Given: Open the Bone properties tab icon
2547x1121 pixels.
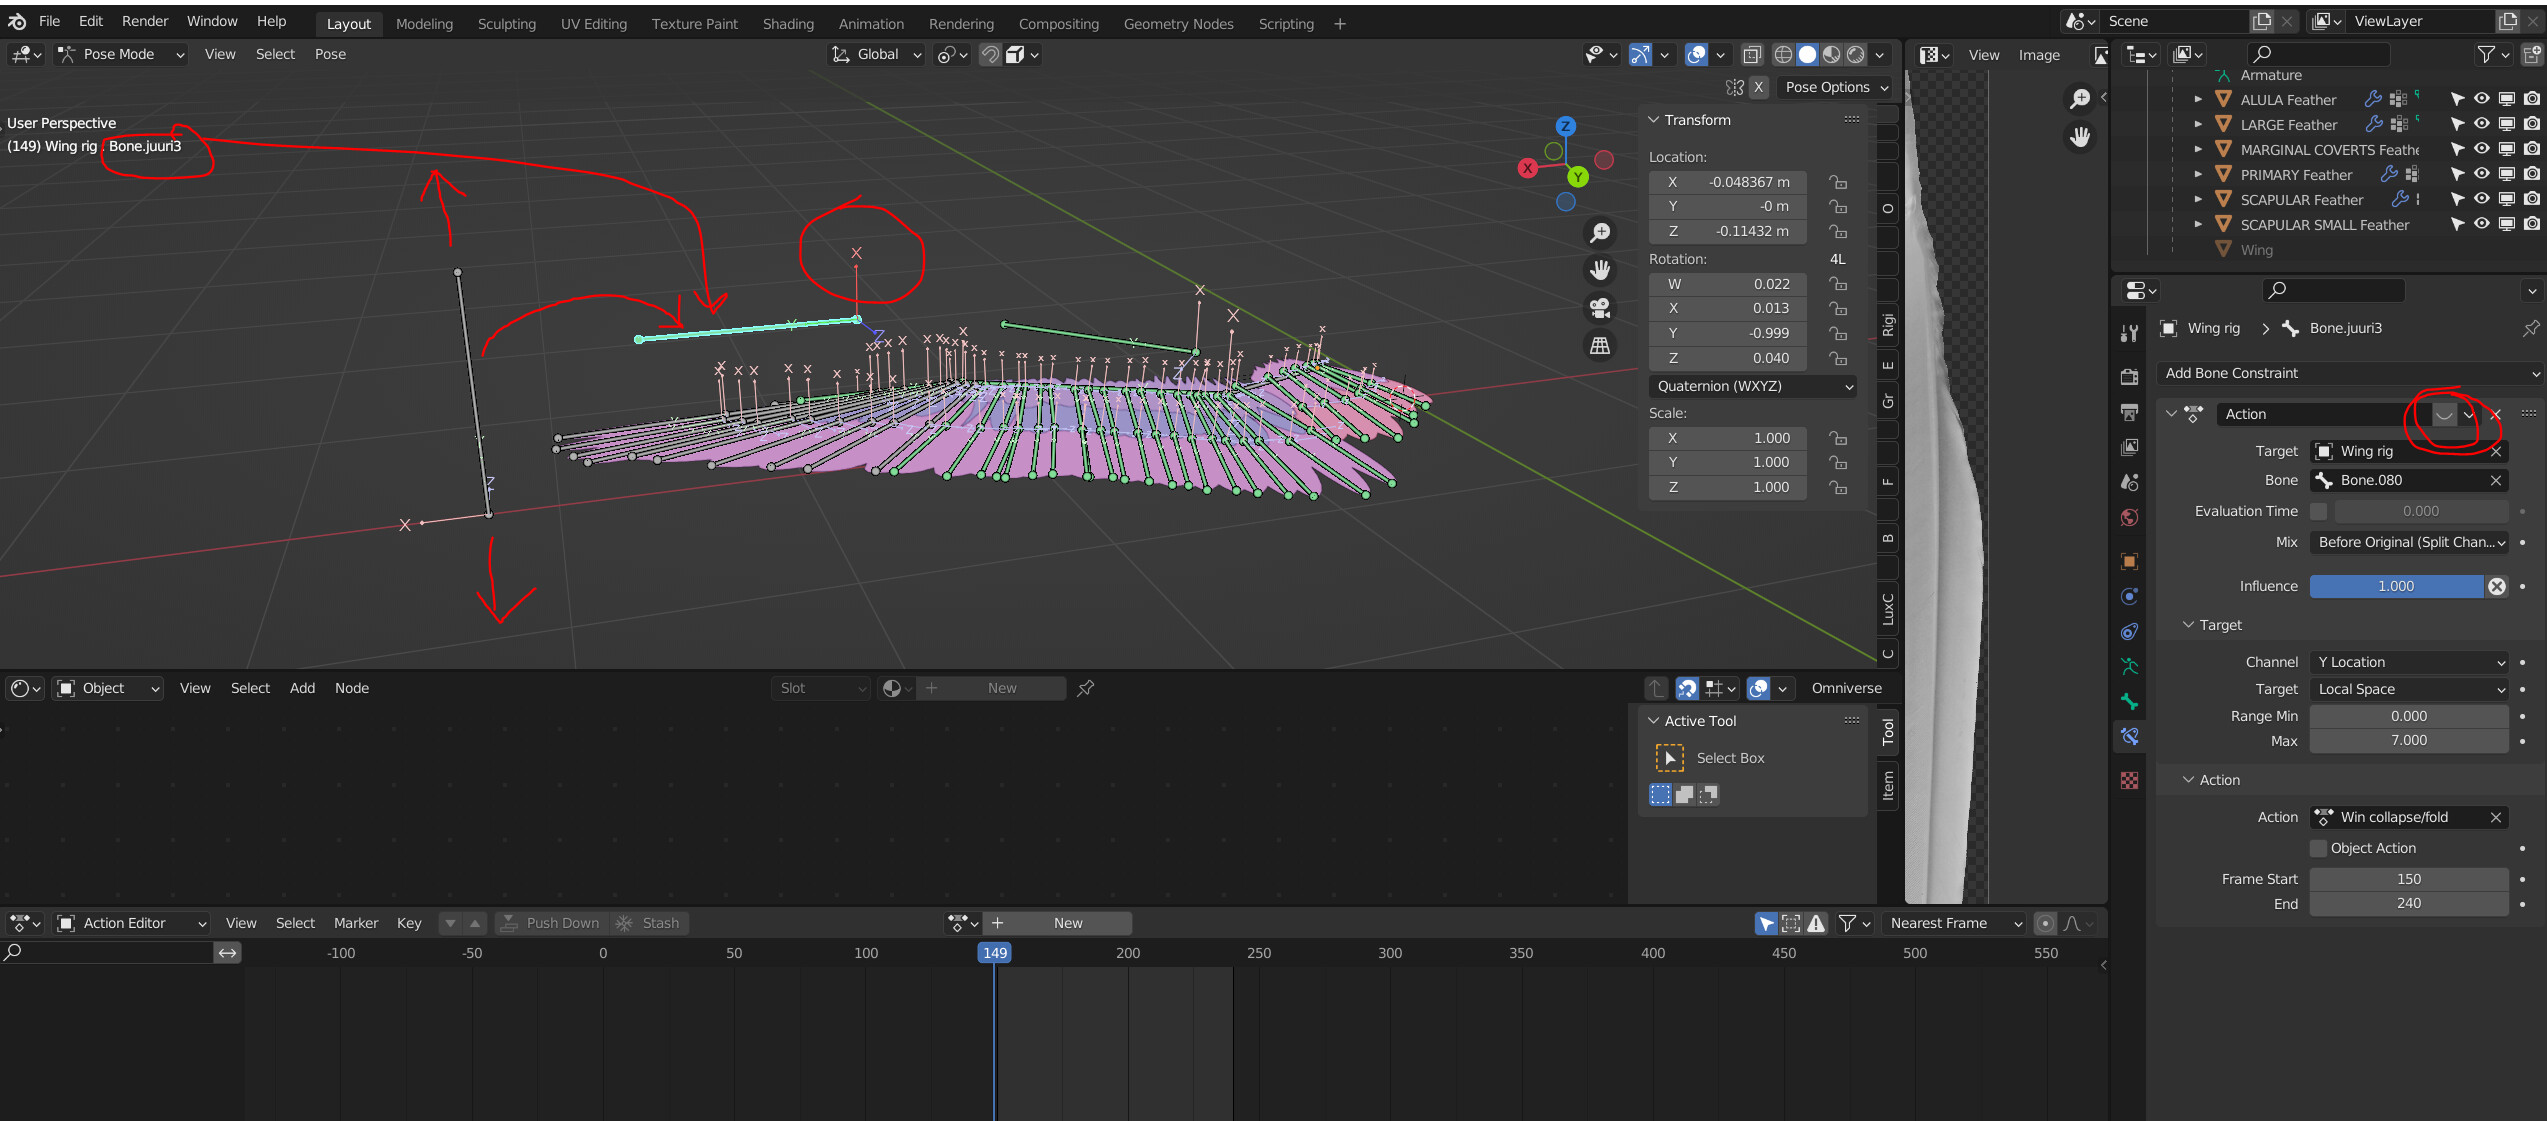Looking at the screenshot, I should click(x=2130, y=702).
